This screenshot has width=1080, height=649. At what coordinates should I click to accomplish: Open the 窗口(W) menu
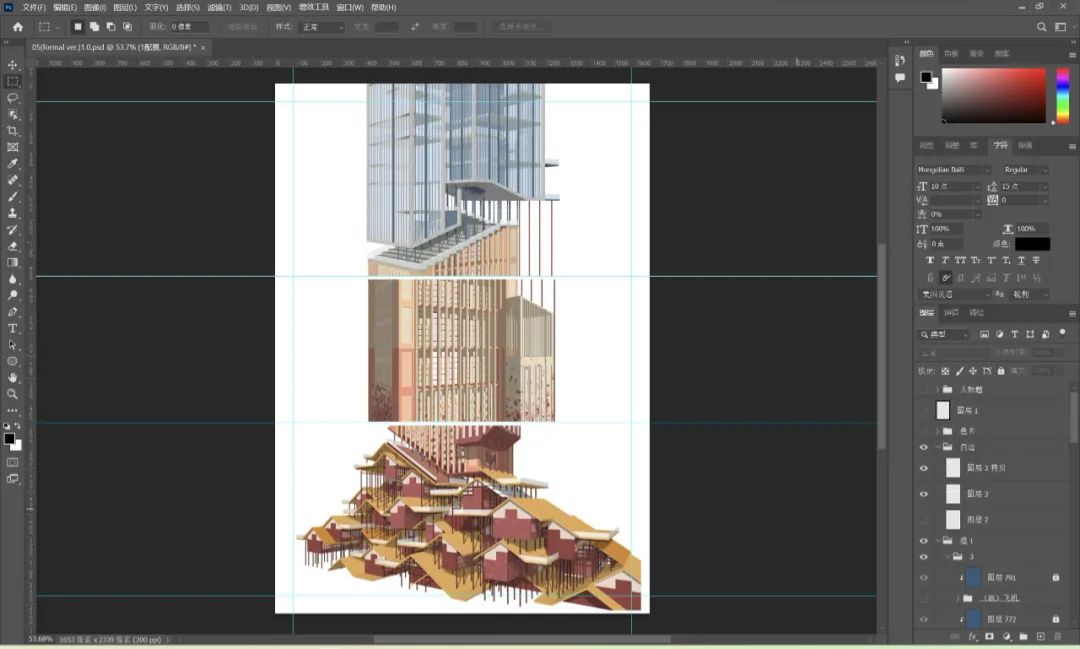pyautogui.click(x=350, y=8)
